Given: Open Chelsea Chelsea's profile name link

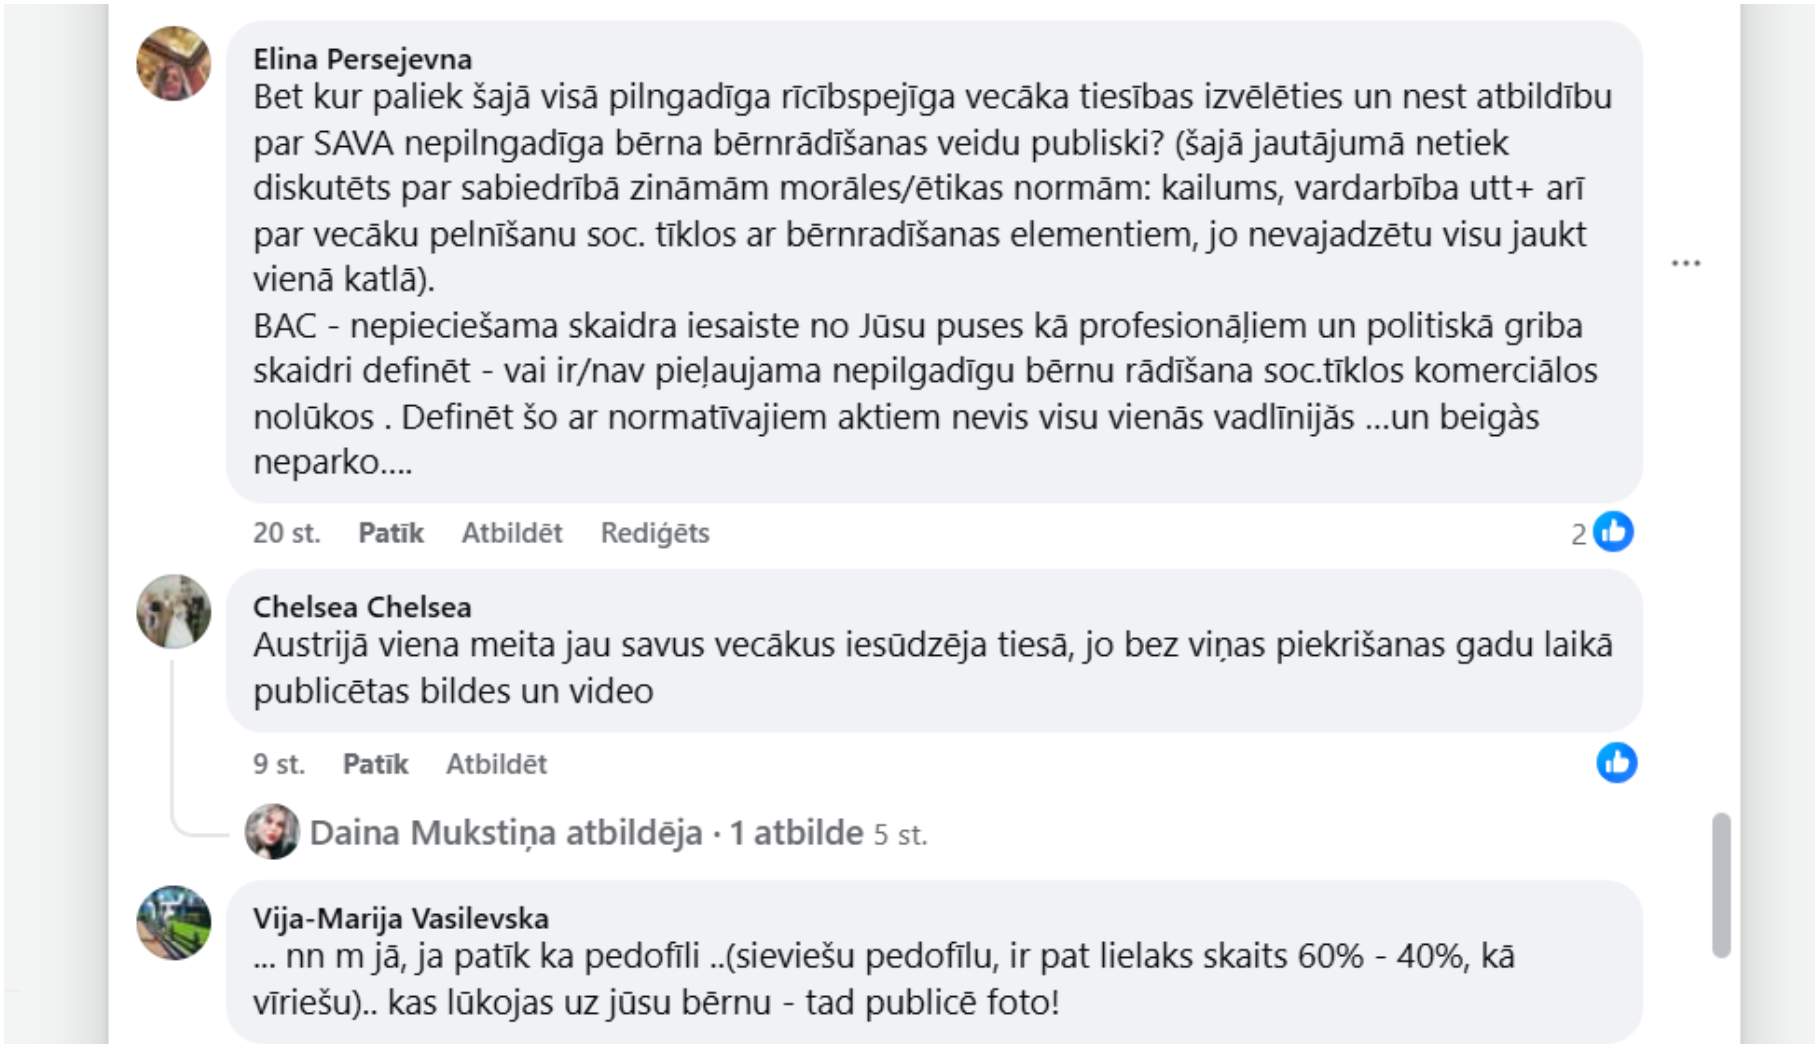Looking at the screenshot, I should pyautogui.click(x=362, y=607).
